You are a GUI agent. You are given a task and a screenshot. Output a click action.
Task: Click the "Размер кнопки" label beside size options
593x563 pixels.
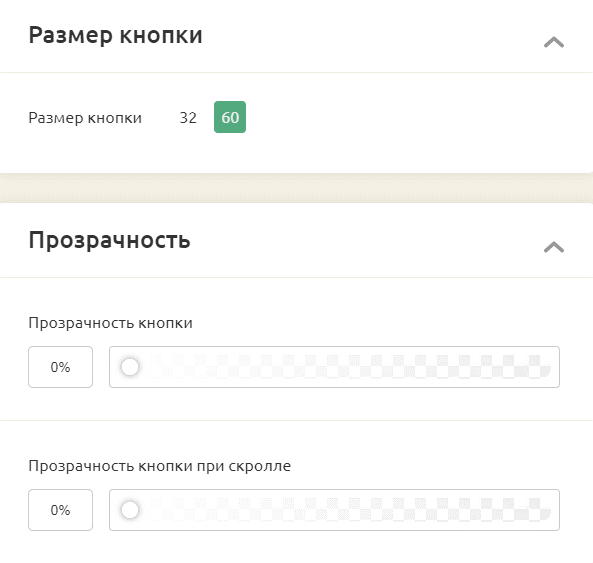(x=85, y=118)
